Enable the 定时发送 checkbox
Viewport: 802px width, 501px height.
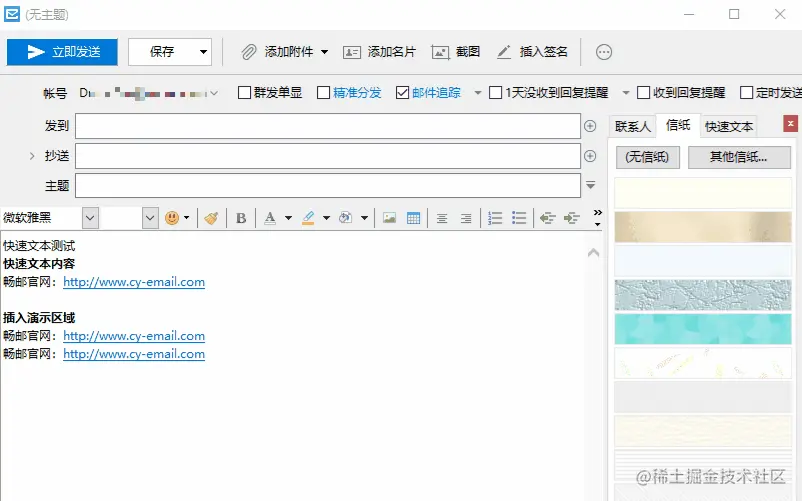coord(747,93)
